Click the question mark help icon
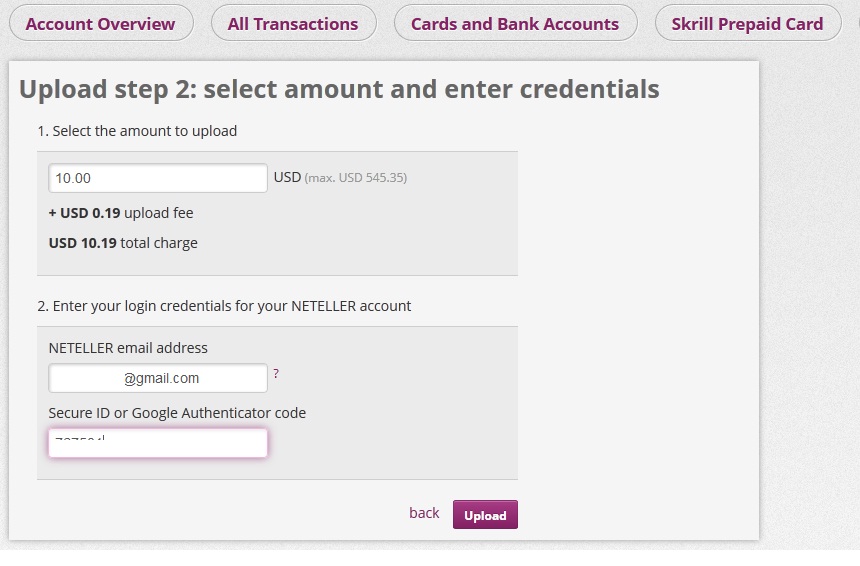Screen dimensions: 860x566 pos(276,374)
